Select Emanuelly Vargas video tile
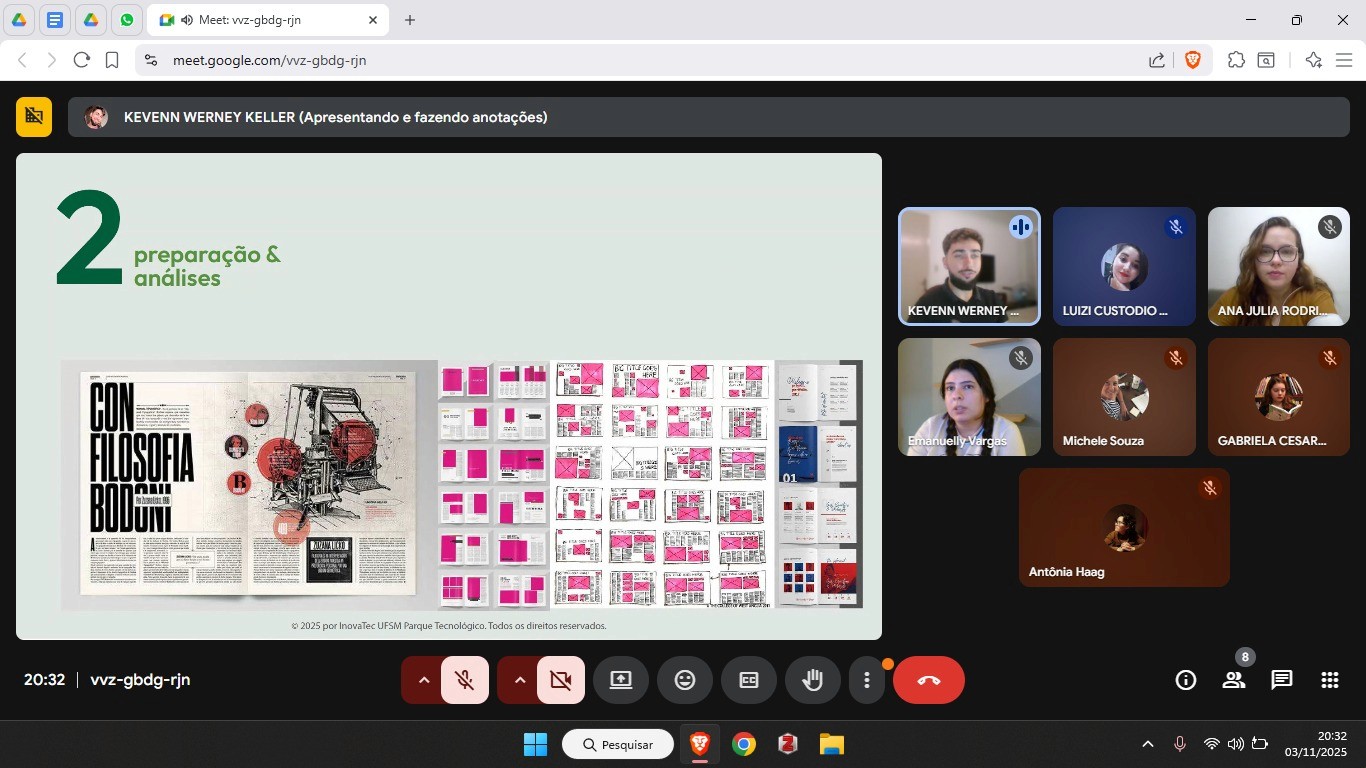Image resolution: width=1366 pixels, height=768 pixels. pos(969,397)
